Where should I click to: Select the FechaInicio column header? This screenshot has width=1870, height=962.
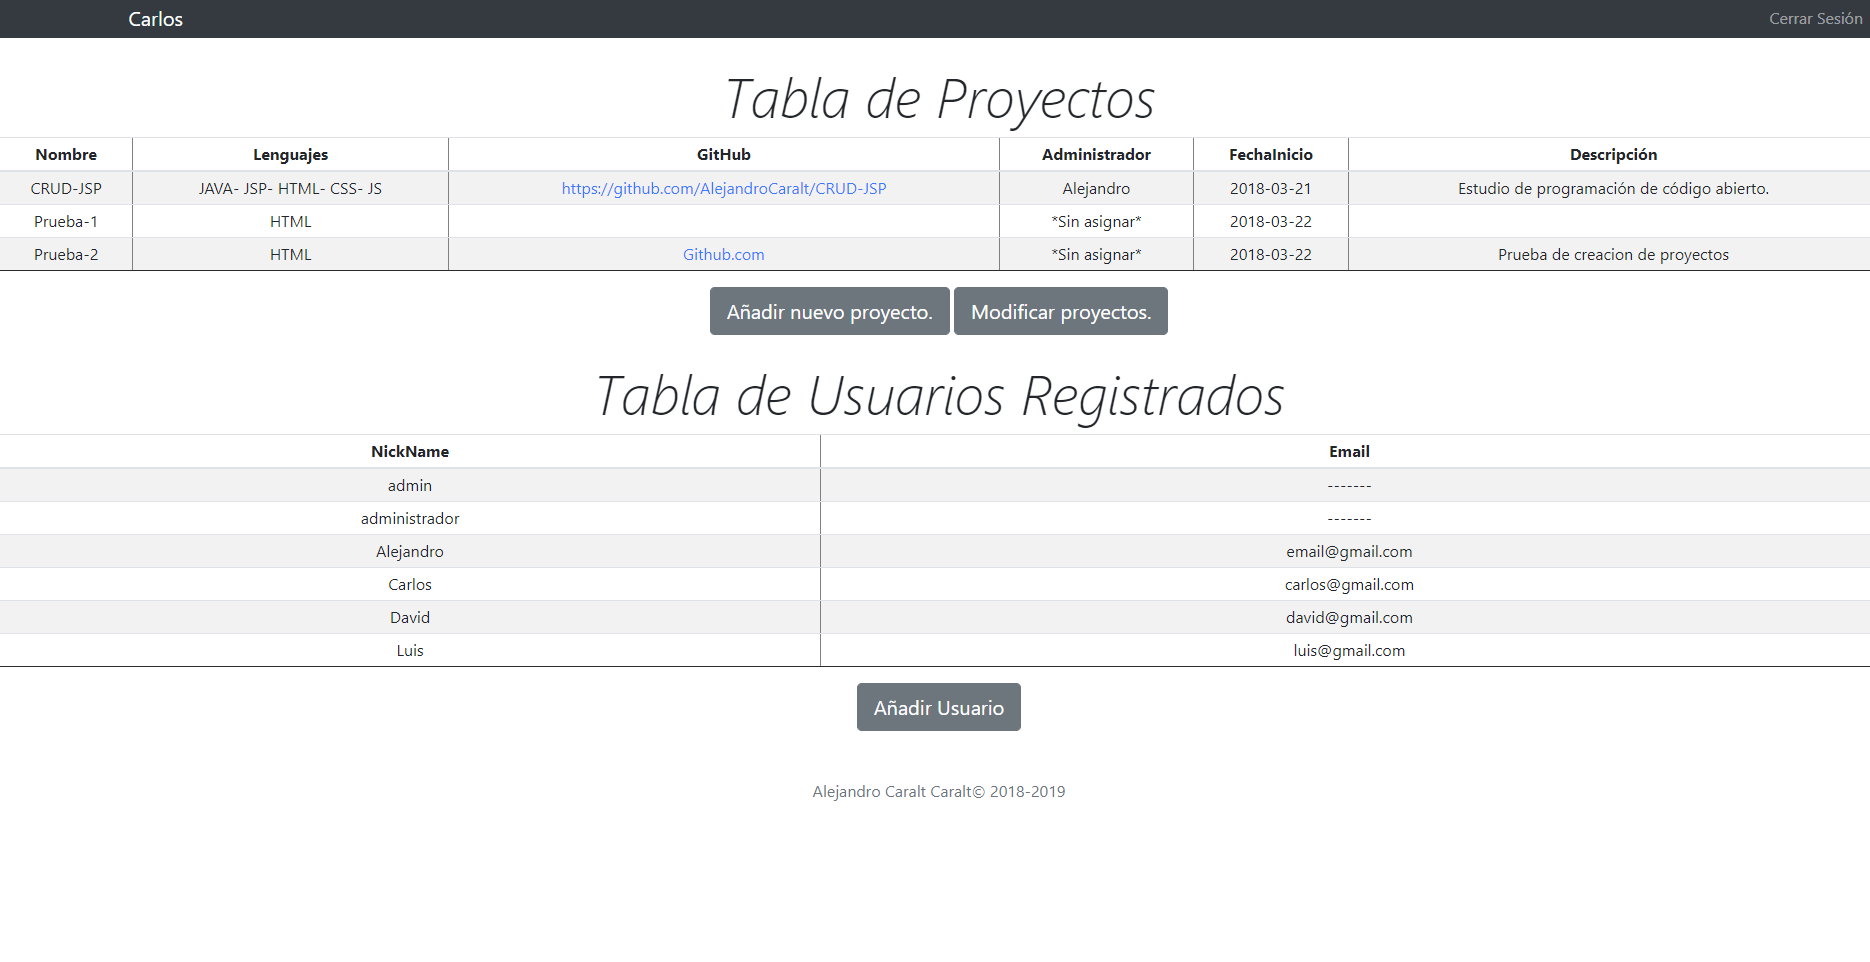click(x=1271, y=154)
